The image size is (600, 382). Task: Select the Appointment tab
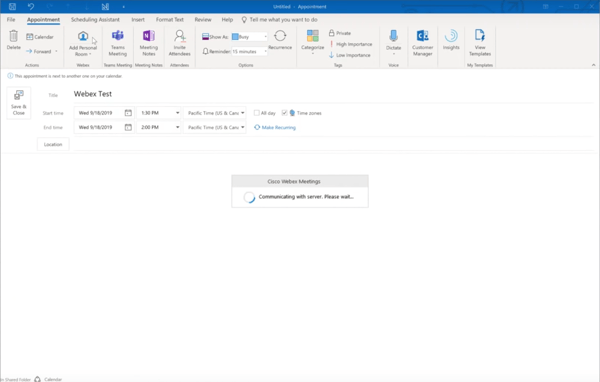click(43, 20)
